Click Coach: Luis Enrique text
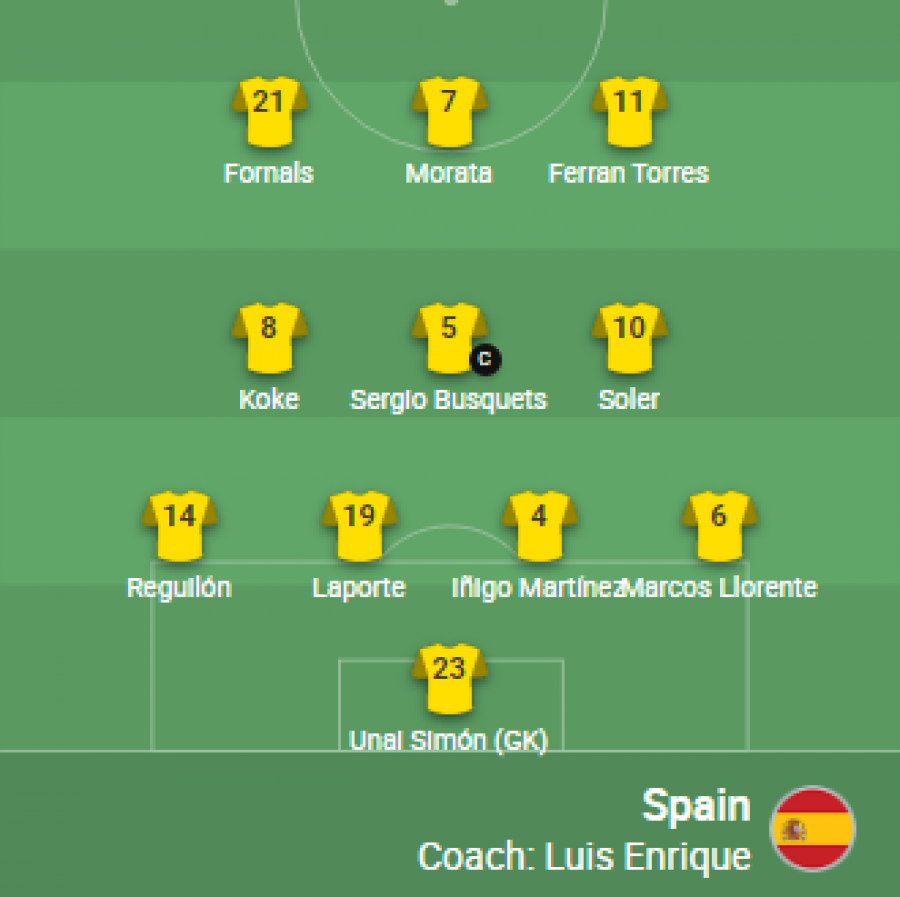Screen dimensions: 900x897 click(x=584, y=857)
